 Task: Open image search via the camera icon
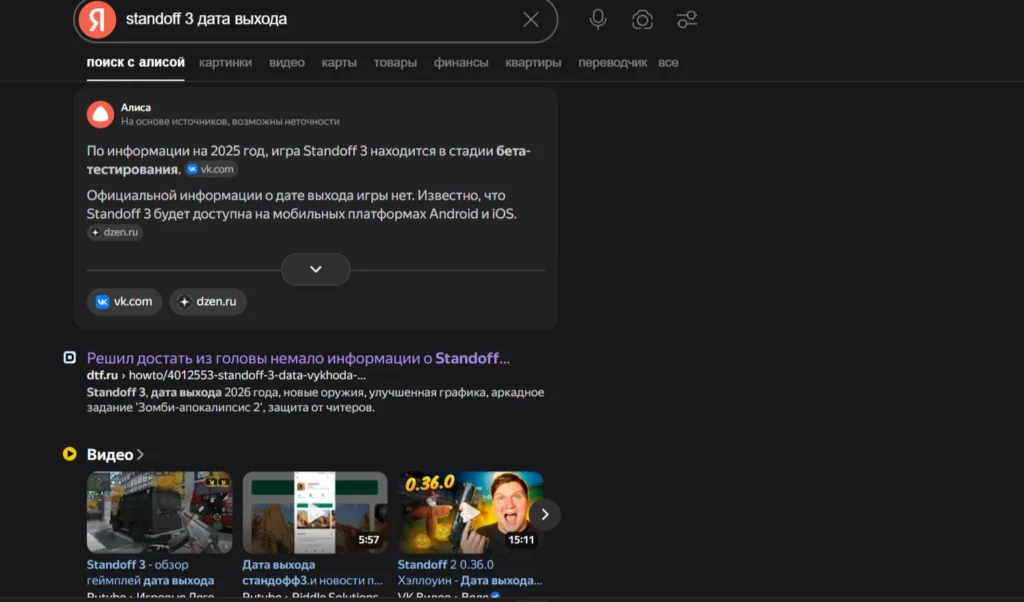point(642,19)
